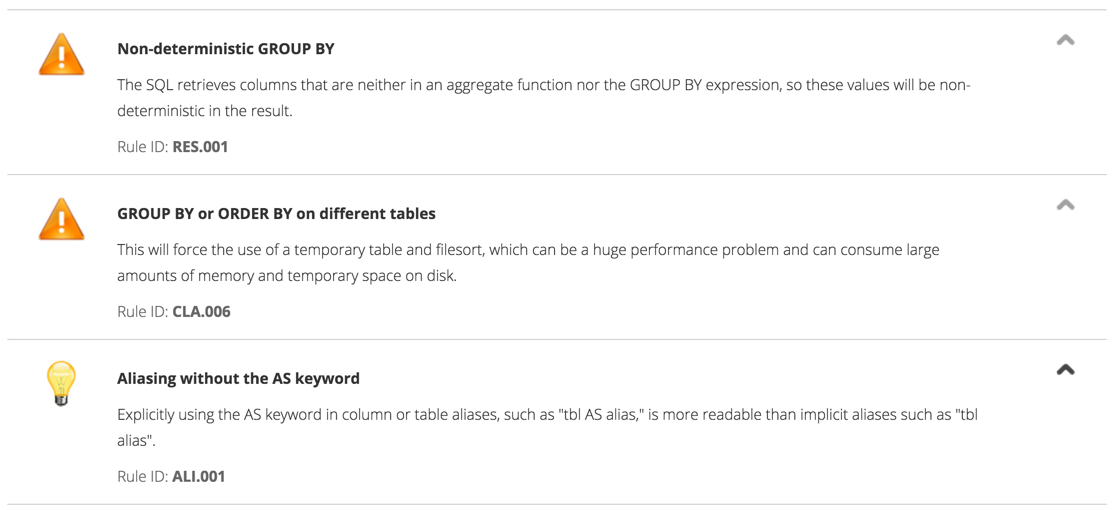This screenshot has width=1114, height=510.
Task: Click rule code RES.001
Action: [x=200, y=146]
